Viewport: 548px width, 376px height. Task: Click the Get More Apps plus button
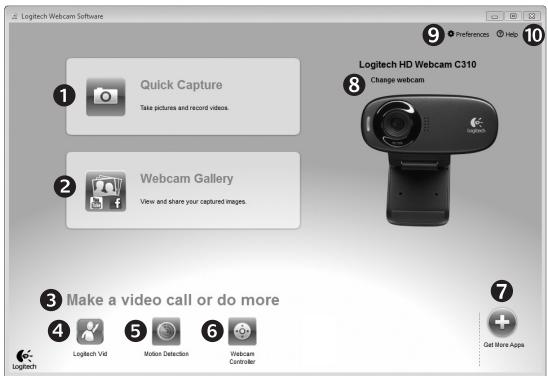pos(502,322)
